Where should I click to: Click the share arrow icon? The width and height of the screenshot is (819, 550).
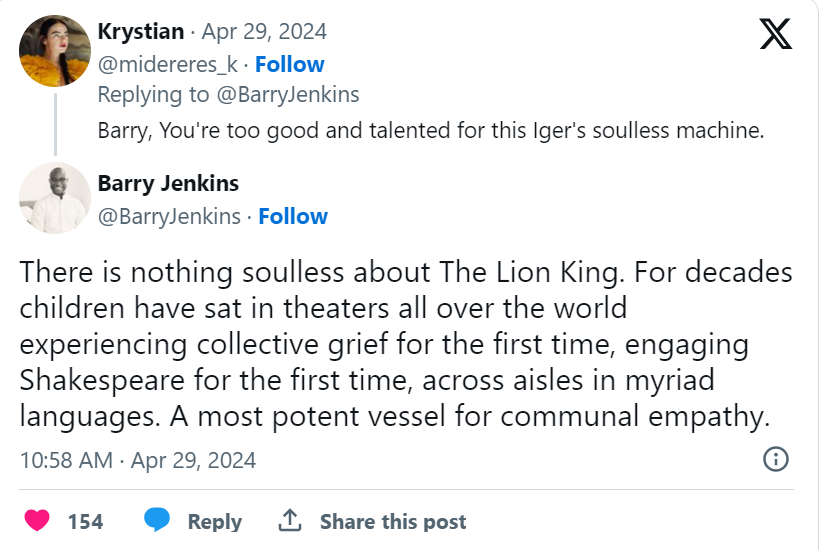[x=290, y=521]
